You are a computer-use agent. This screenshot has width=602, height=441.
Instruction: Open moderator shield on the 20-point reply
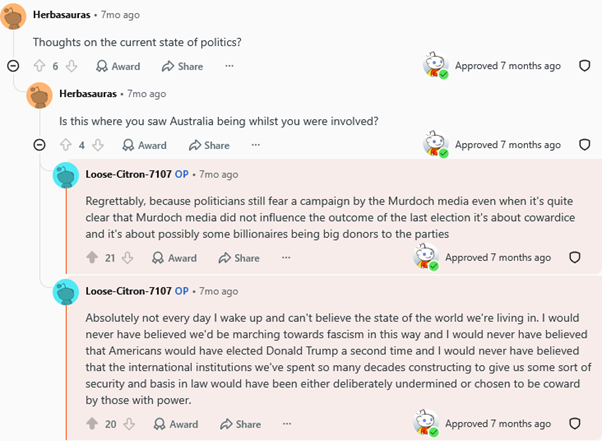point(574,423)
